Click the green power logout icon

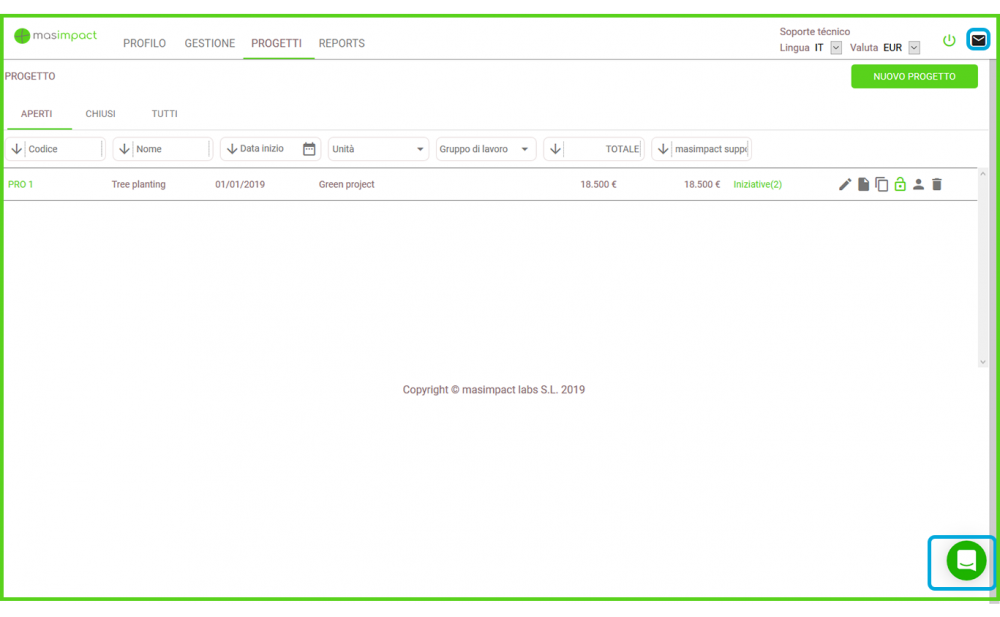[x=949, y=41]
